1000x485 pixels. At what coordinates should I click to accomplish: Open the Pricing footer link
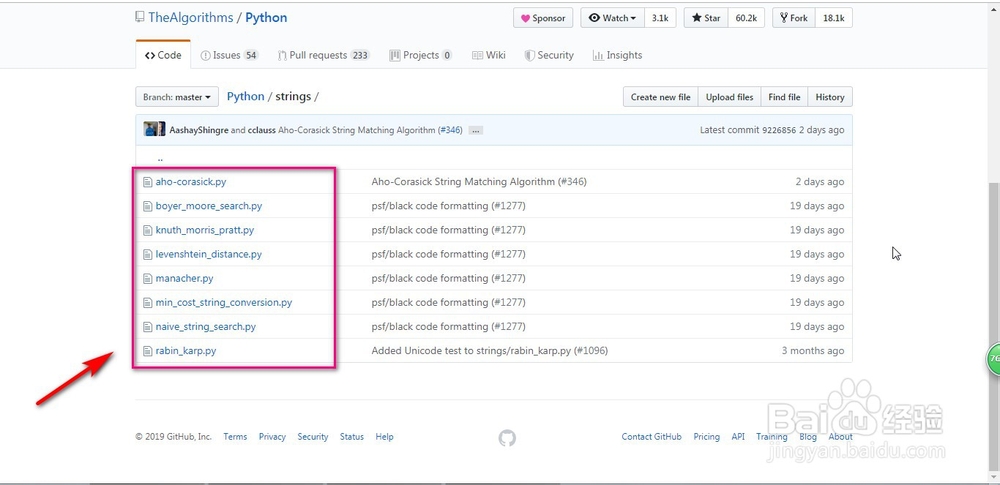pyautogui.click(x=707, y=437)
